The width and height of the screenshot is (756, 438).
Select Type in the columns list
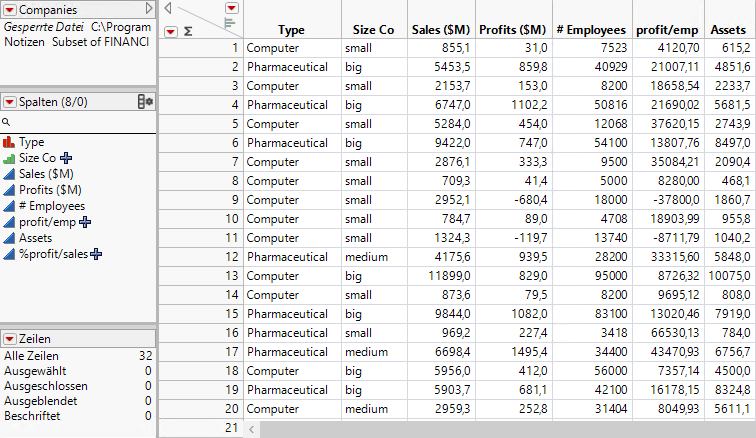(x=31, y=142)
